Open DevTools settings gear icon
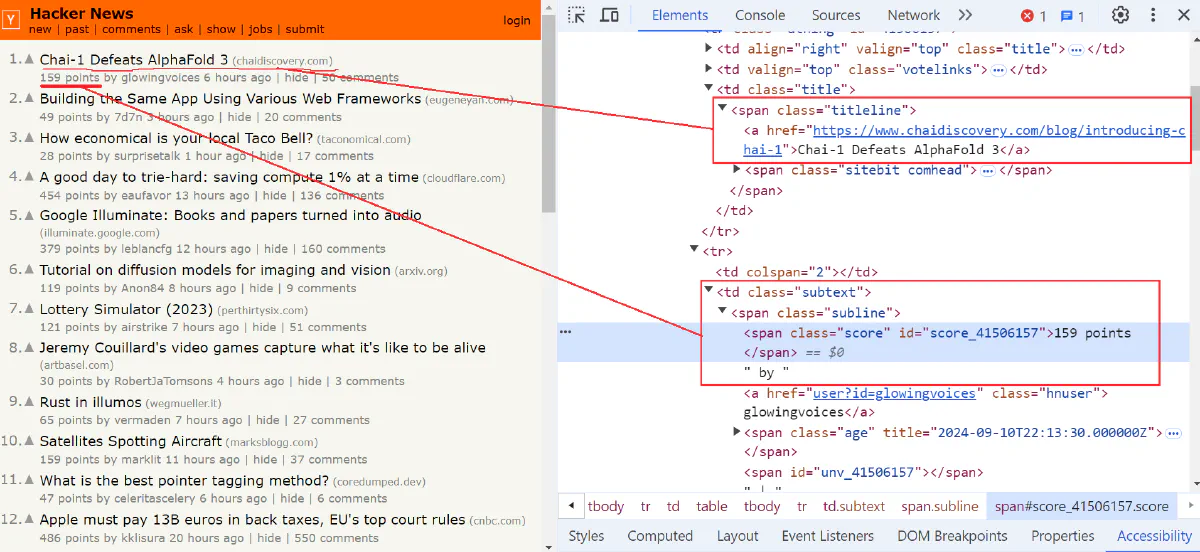Image resolution: width=1200 pixels, height=552 pixels. click(x=1121, y=15)
